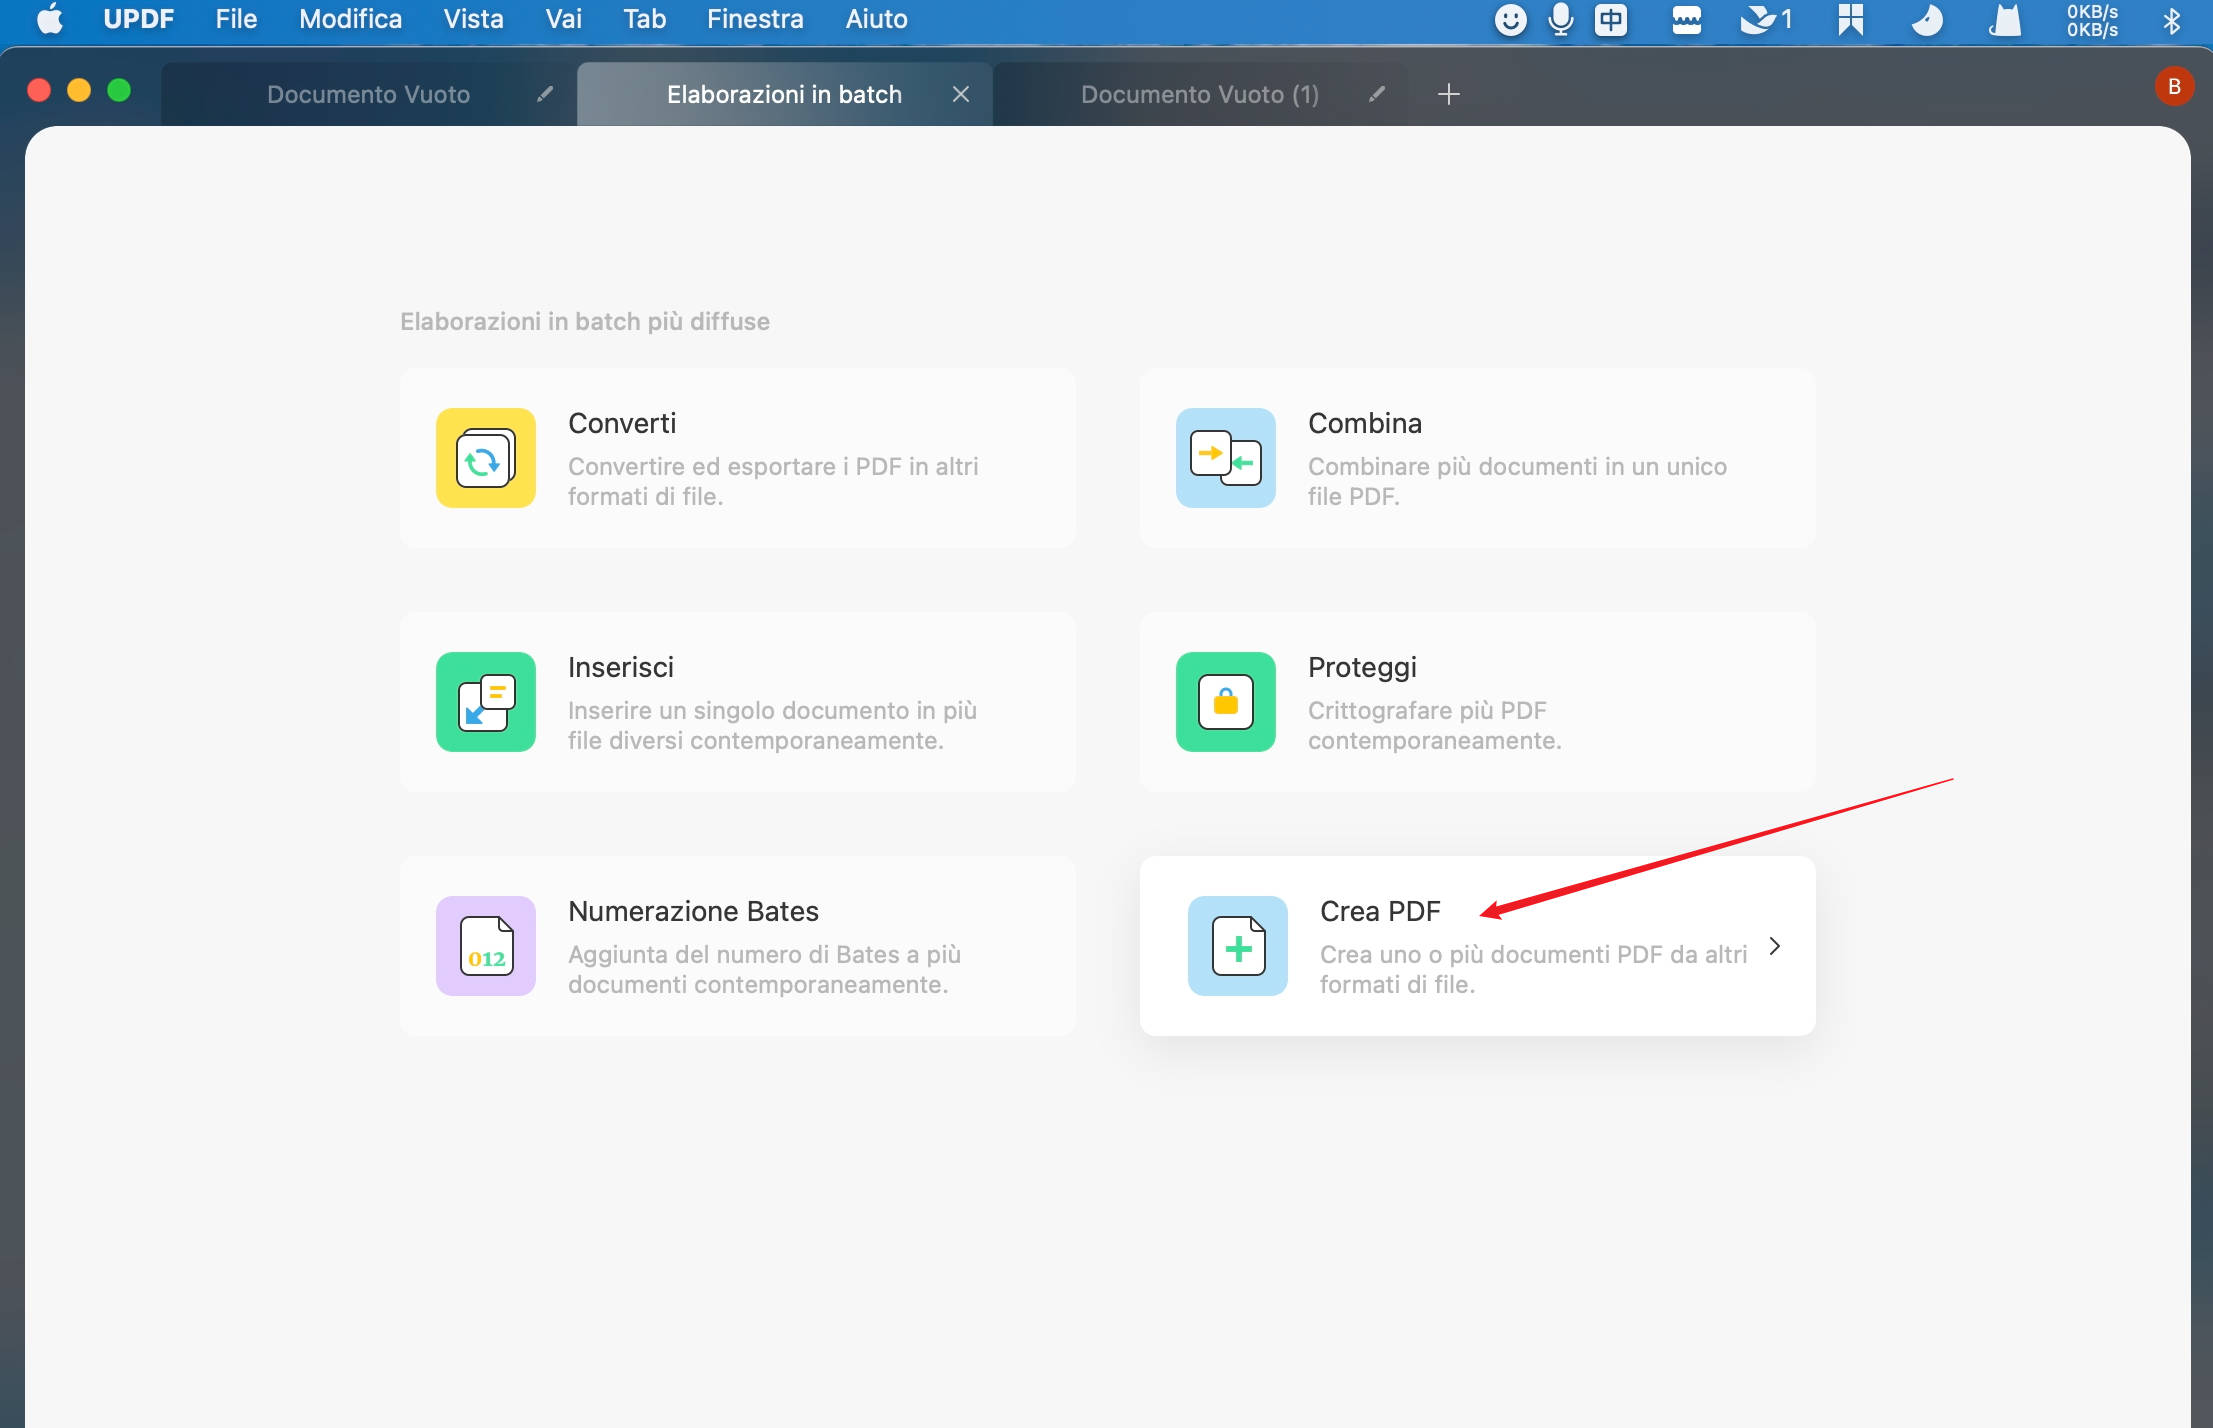The width and height of the screenshot is (2213, 1428).
Task: Add a new tab with plus button
Action: 1449,94
